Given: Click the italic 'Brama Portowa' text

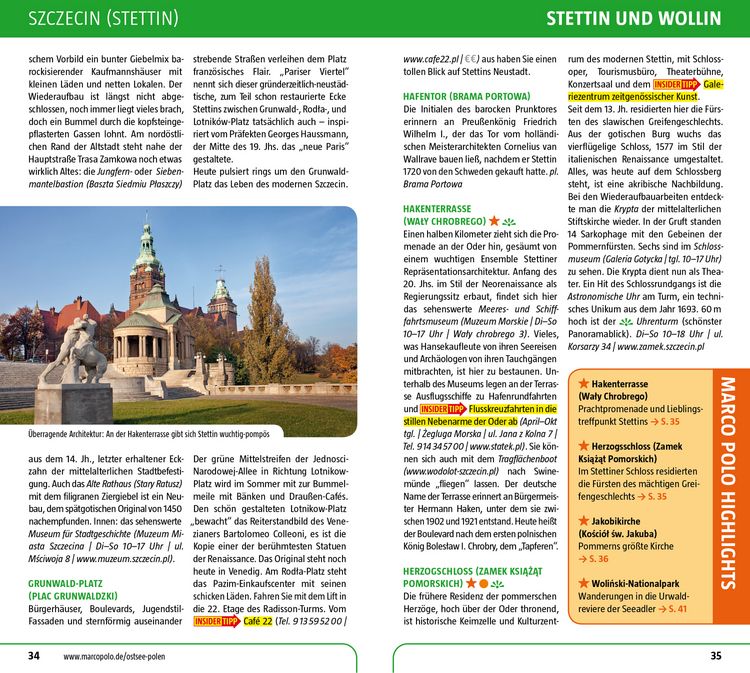Looking at the screenshot, I should [x=433, y=184].
